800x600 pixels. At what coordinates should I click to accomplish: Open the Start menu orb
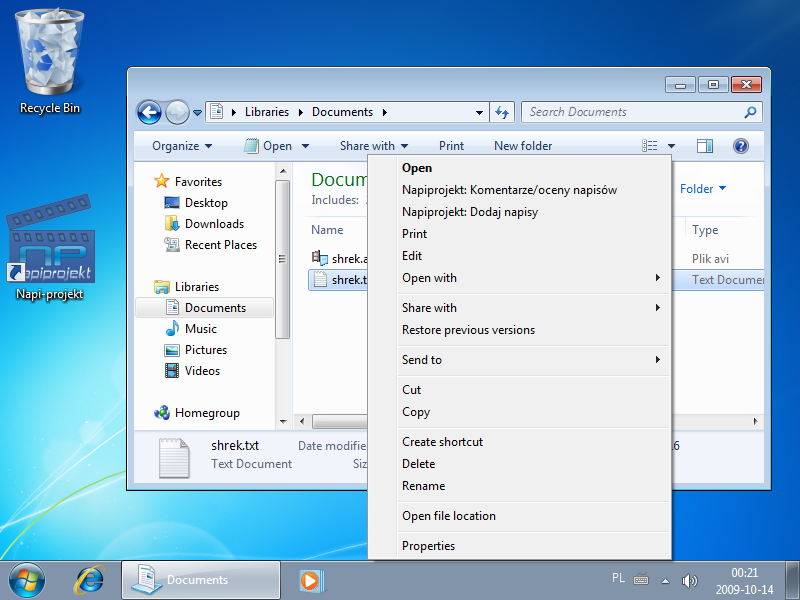(x=27, y=580)
